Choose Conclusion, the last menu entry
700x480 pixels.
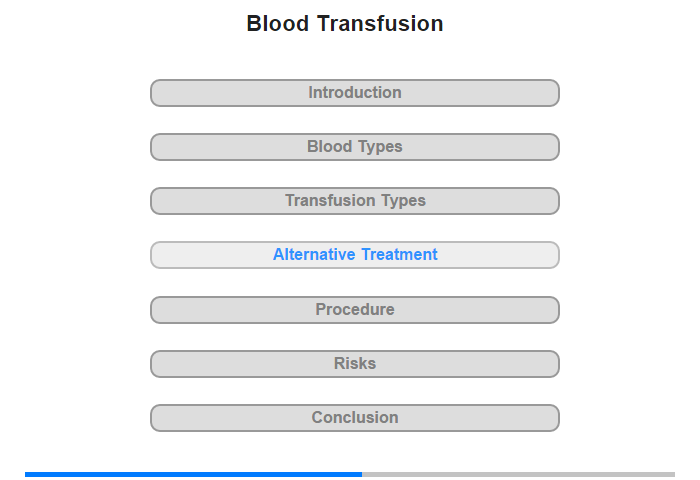[354, 418]
